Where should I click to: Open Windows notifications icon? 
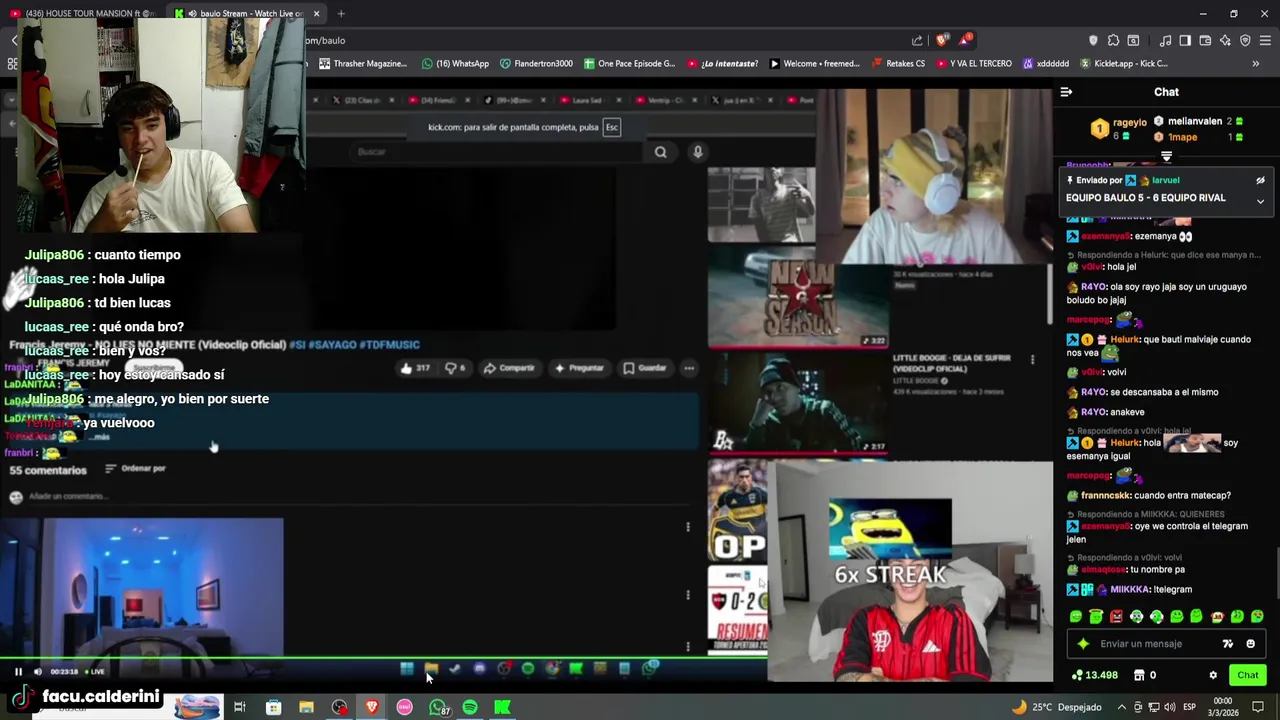(1258, 707)
